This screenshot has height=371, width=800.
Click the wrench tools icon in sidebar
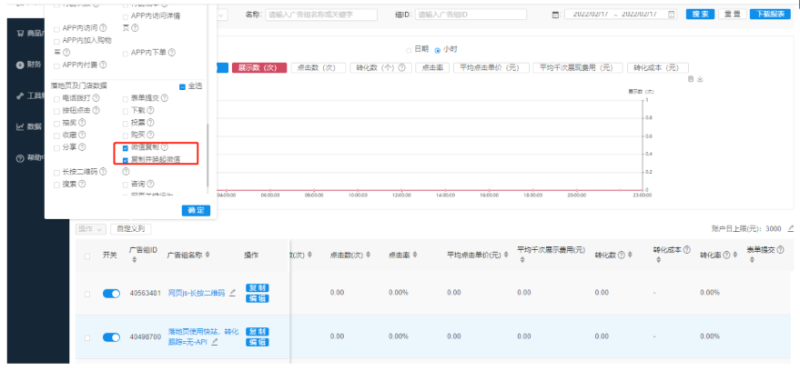(20, 96)
